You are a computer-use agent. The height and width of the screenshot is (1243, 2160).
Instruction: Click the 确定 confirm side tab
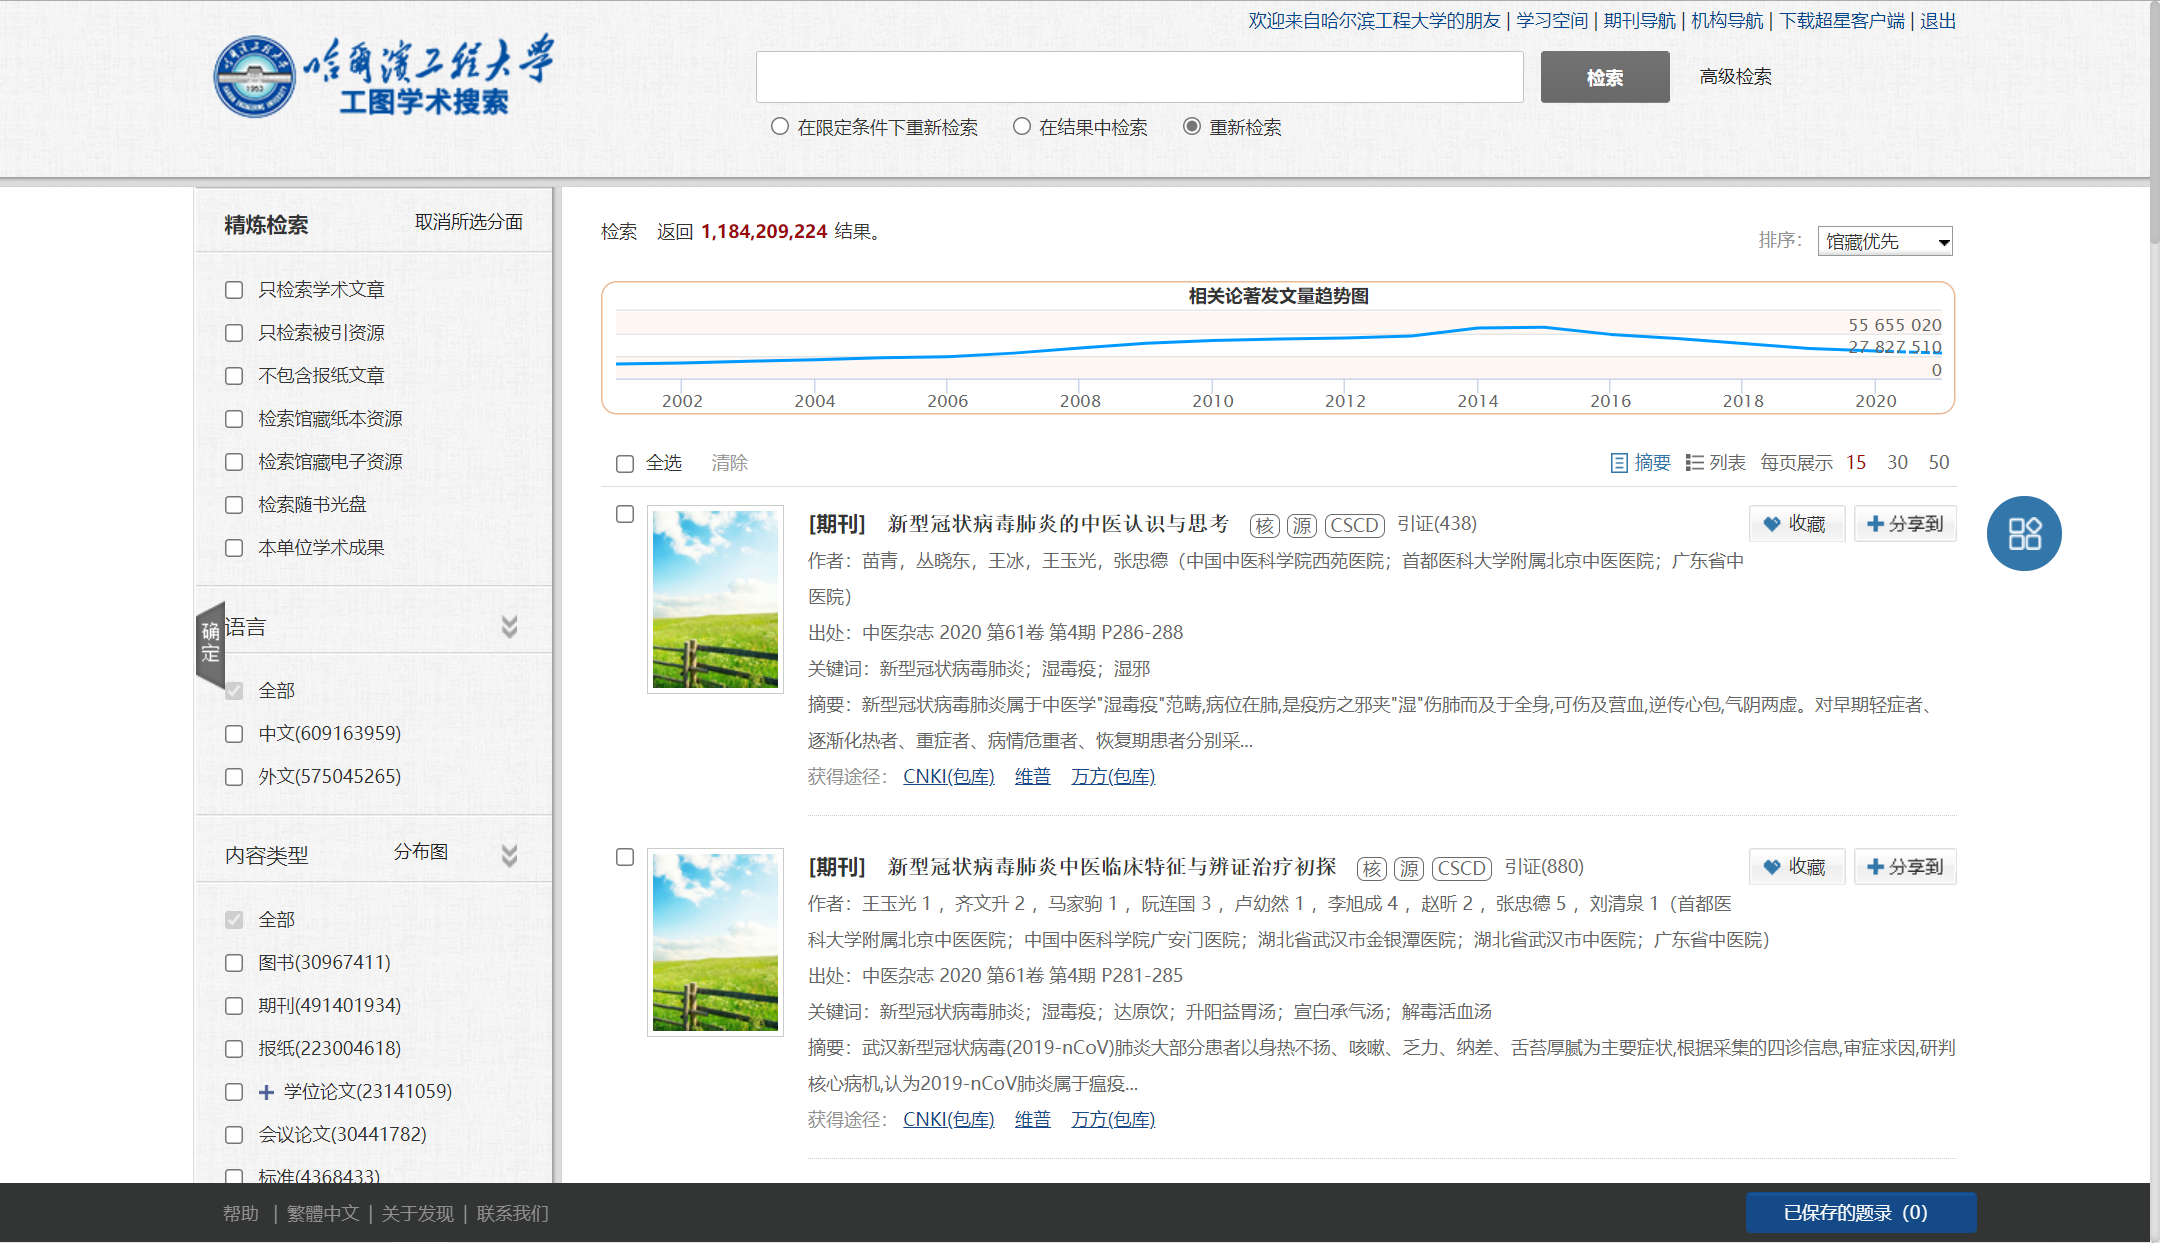tap(210, 643)
